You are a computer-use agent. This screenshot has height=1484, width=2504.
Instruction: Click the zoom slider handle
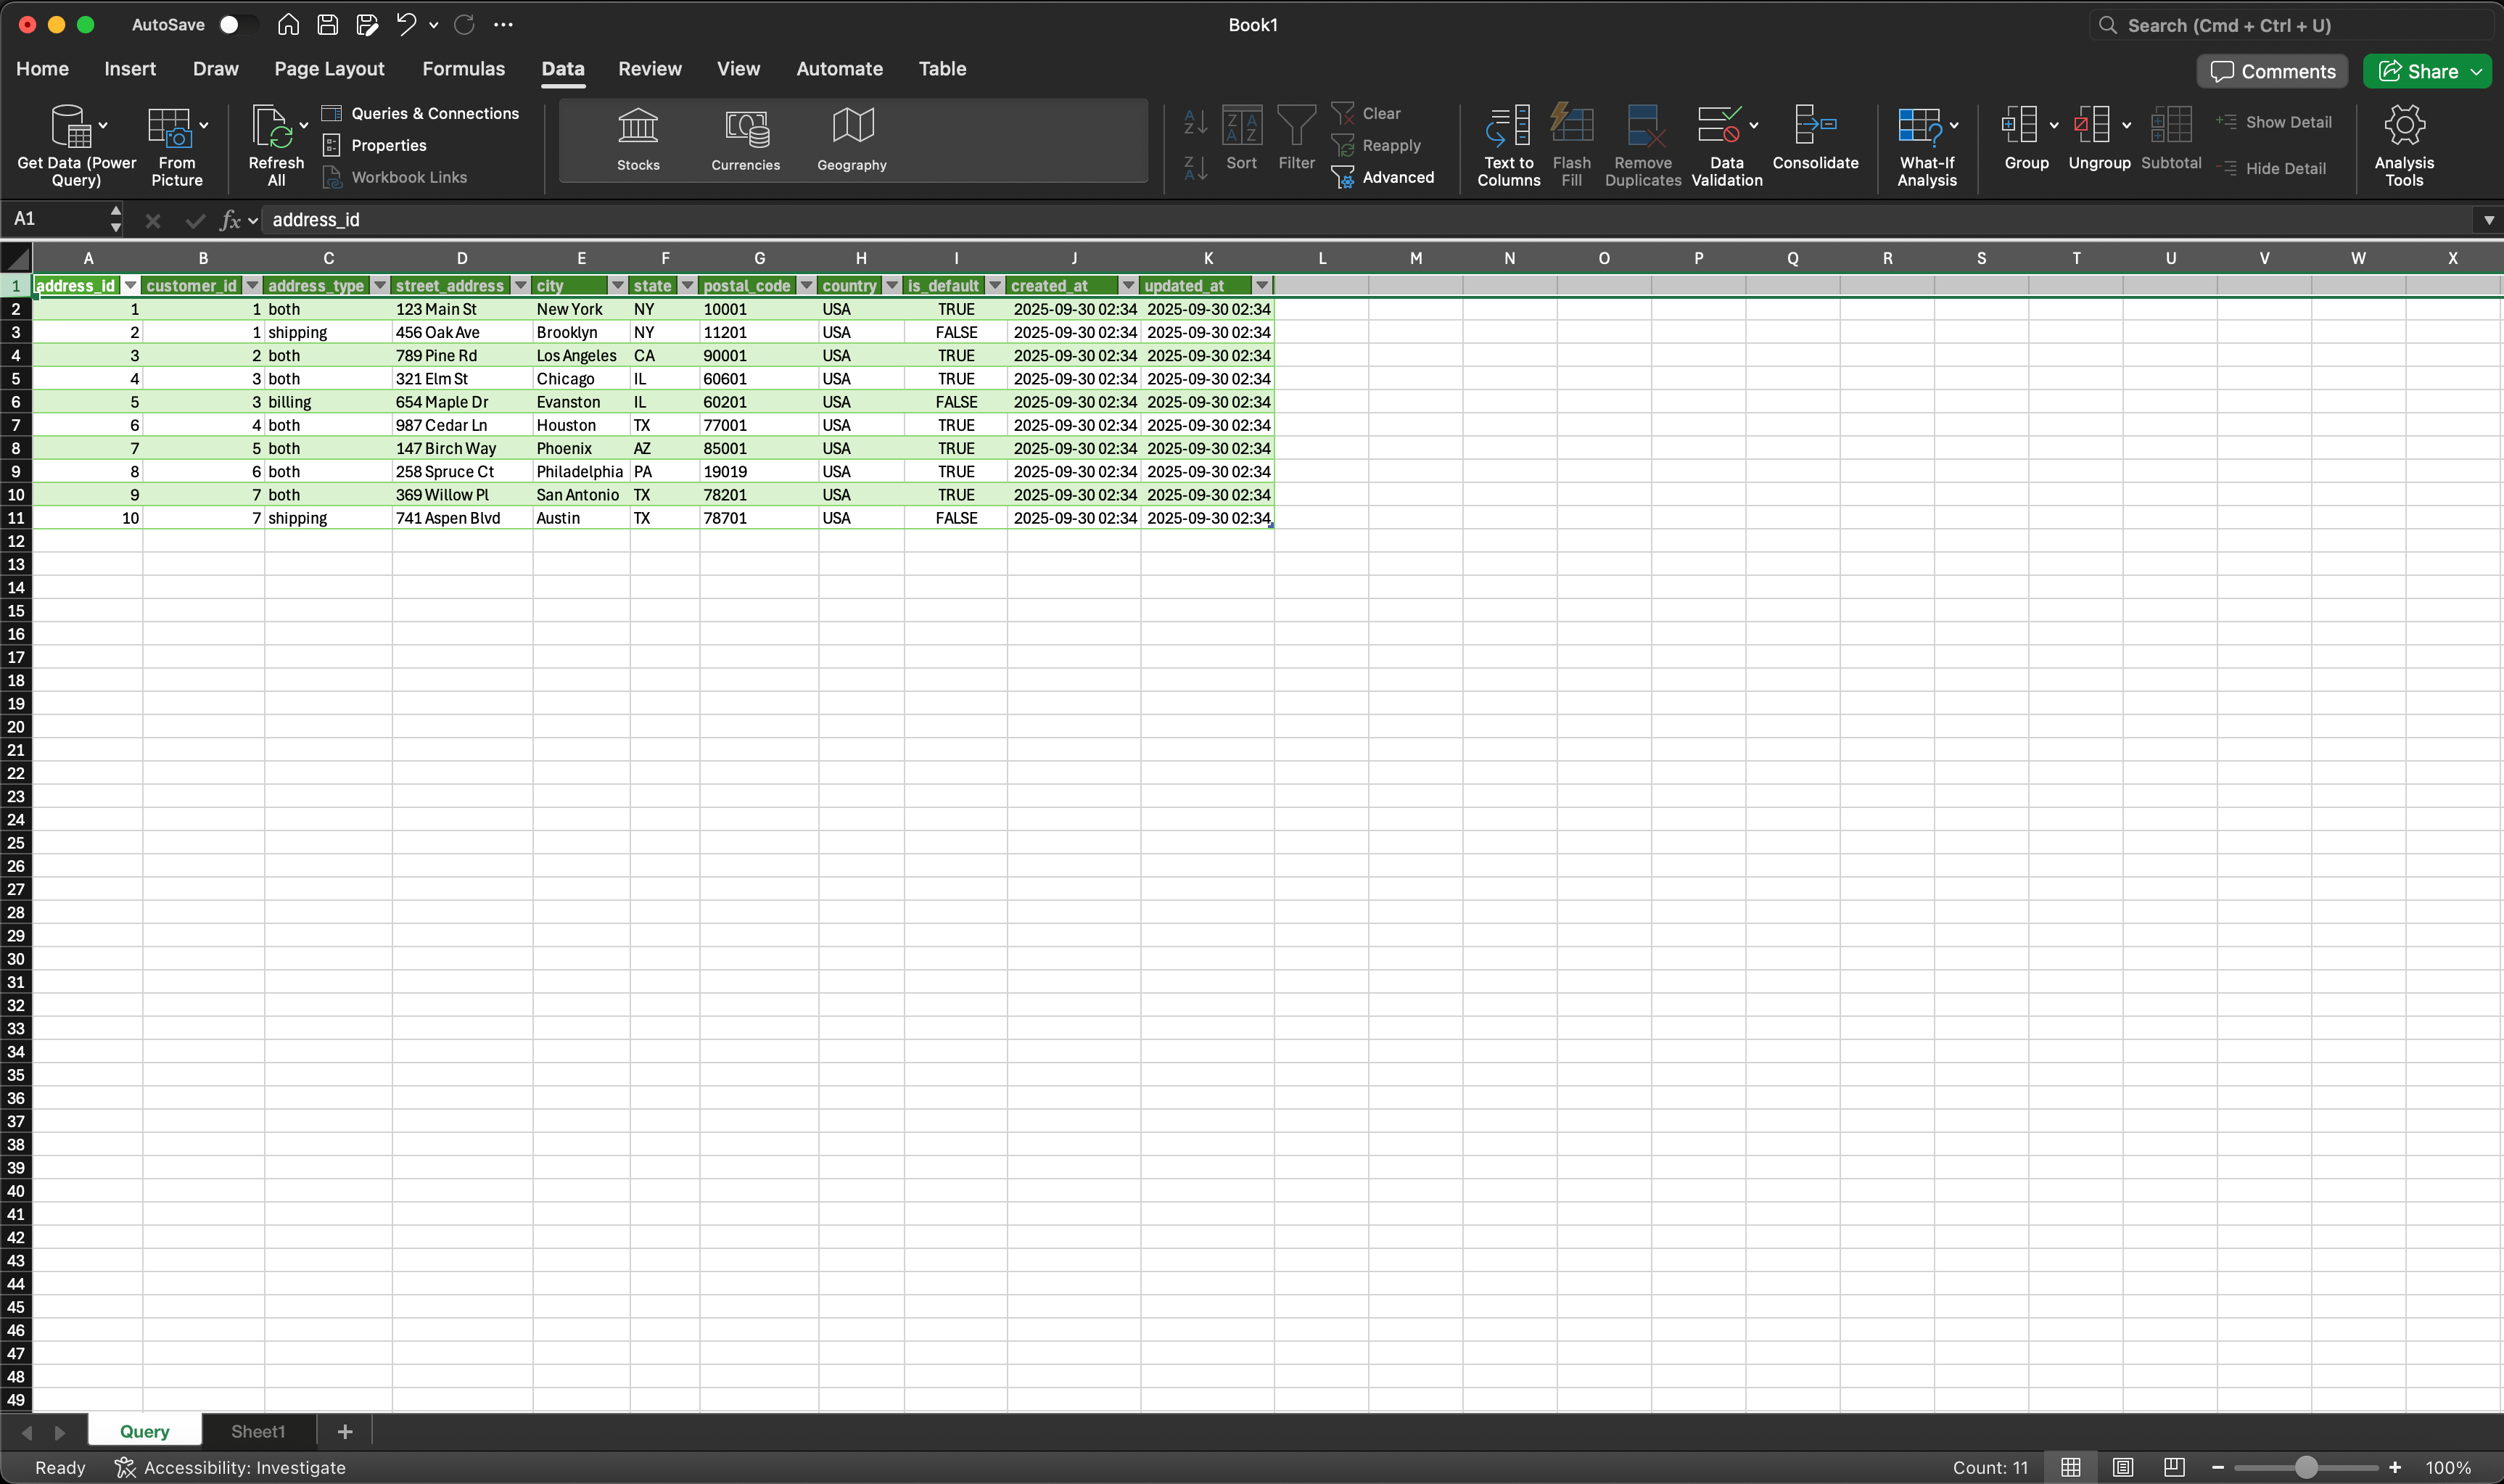tap(2306, 1467)
